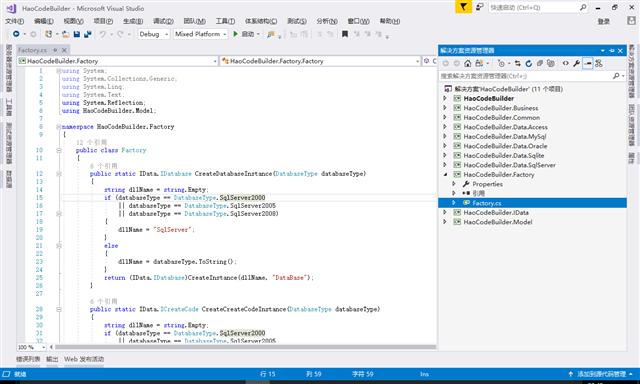Click the green Start debugging arrow

(x=236, y=34)
